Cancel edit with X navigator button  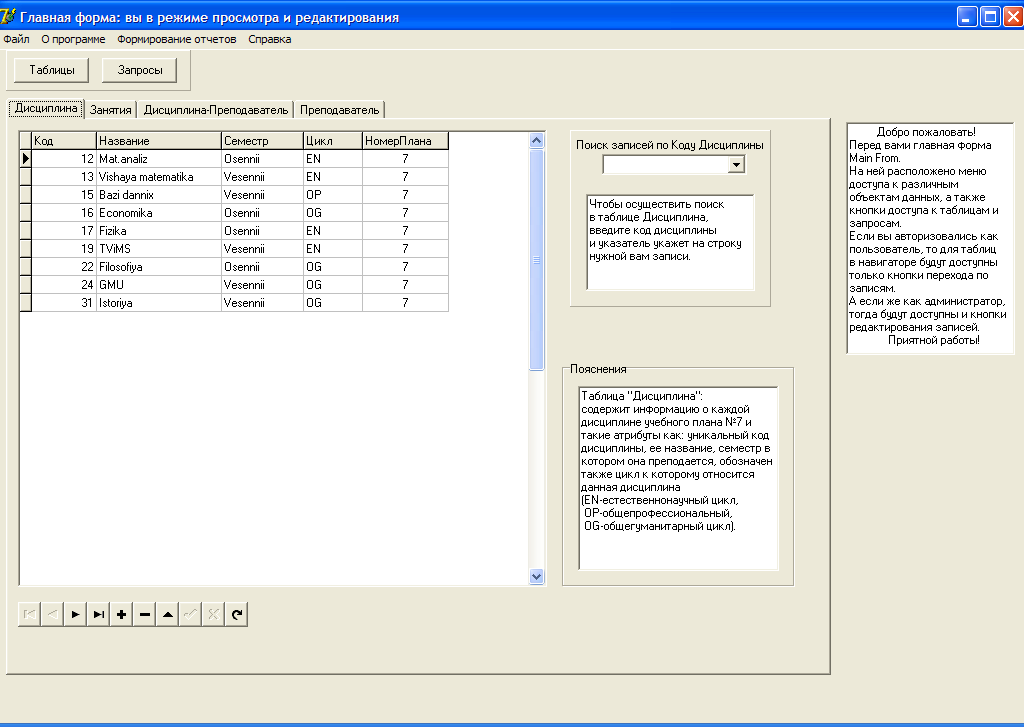213,614
